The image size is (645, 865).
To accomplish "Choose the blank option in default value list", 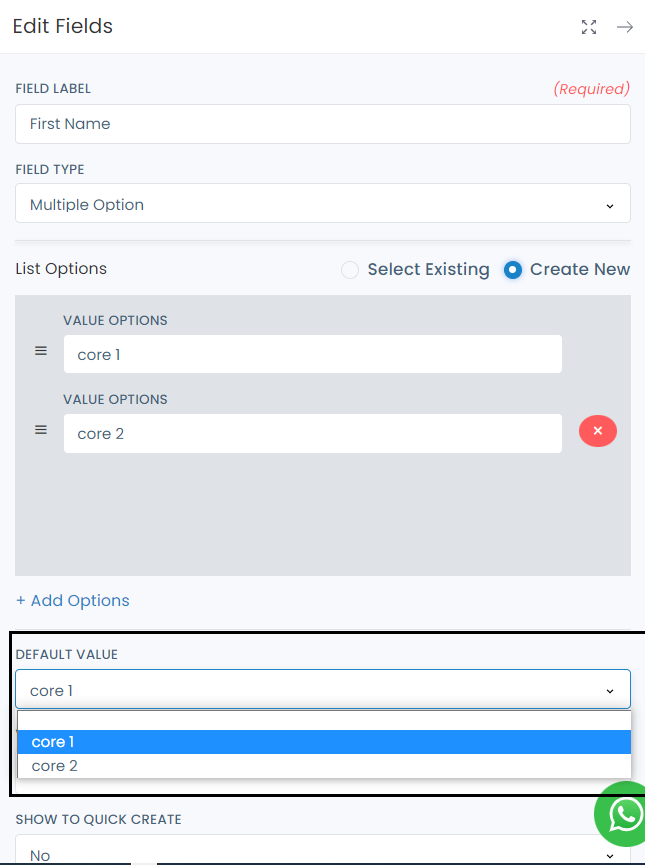I will pyautogui.click(x=324, y=720).
